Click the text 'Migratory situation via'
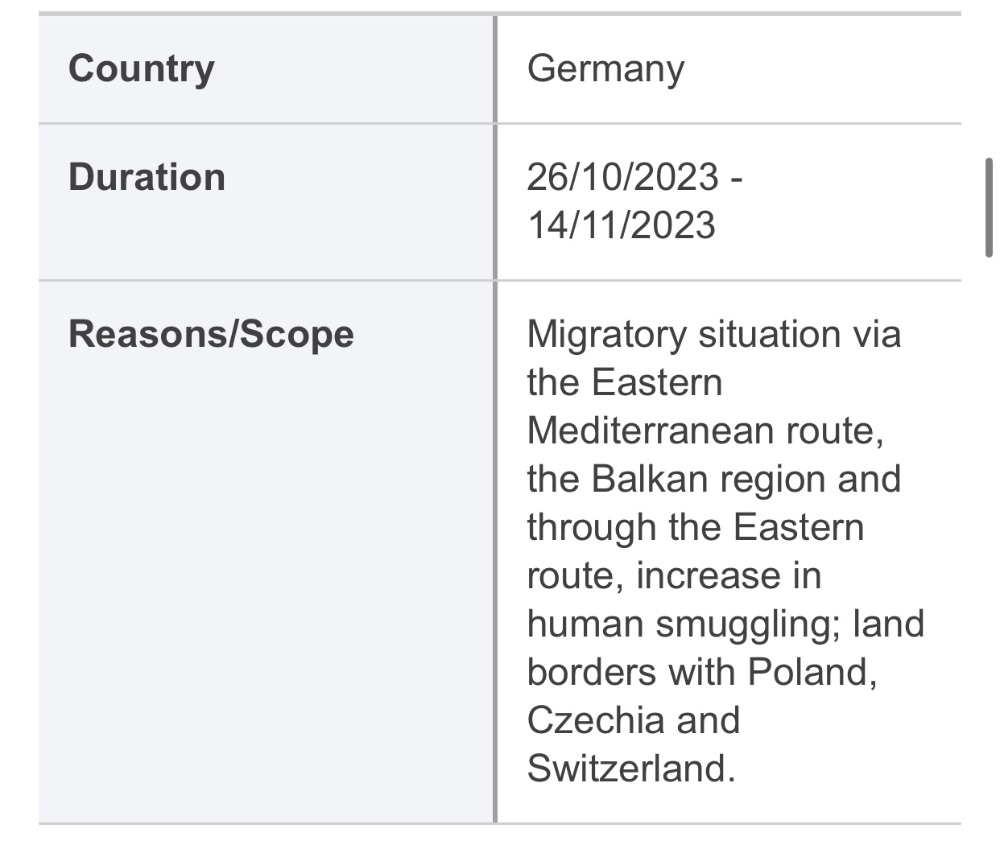 (x=714, y=334)
